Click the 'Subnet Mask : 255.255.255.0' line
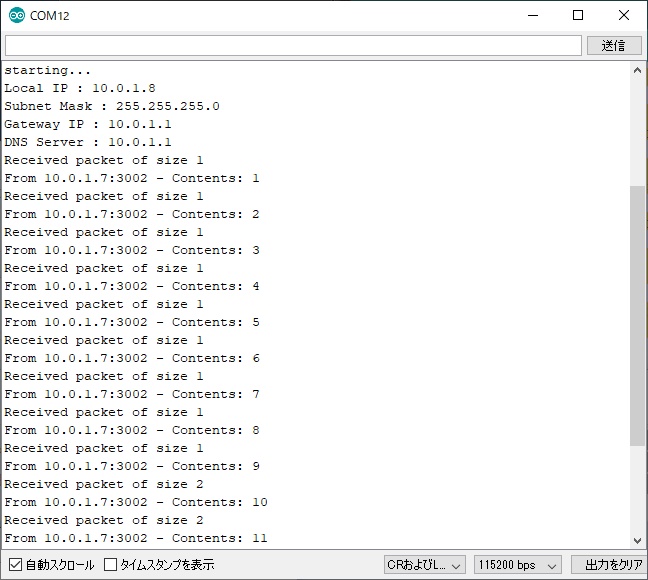 coord(112,106)
